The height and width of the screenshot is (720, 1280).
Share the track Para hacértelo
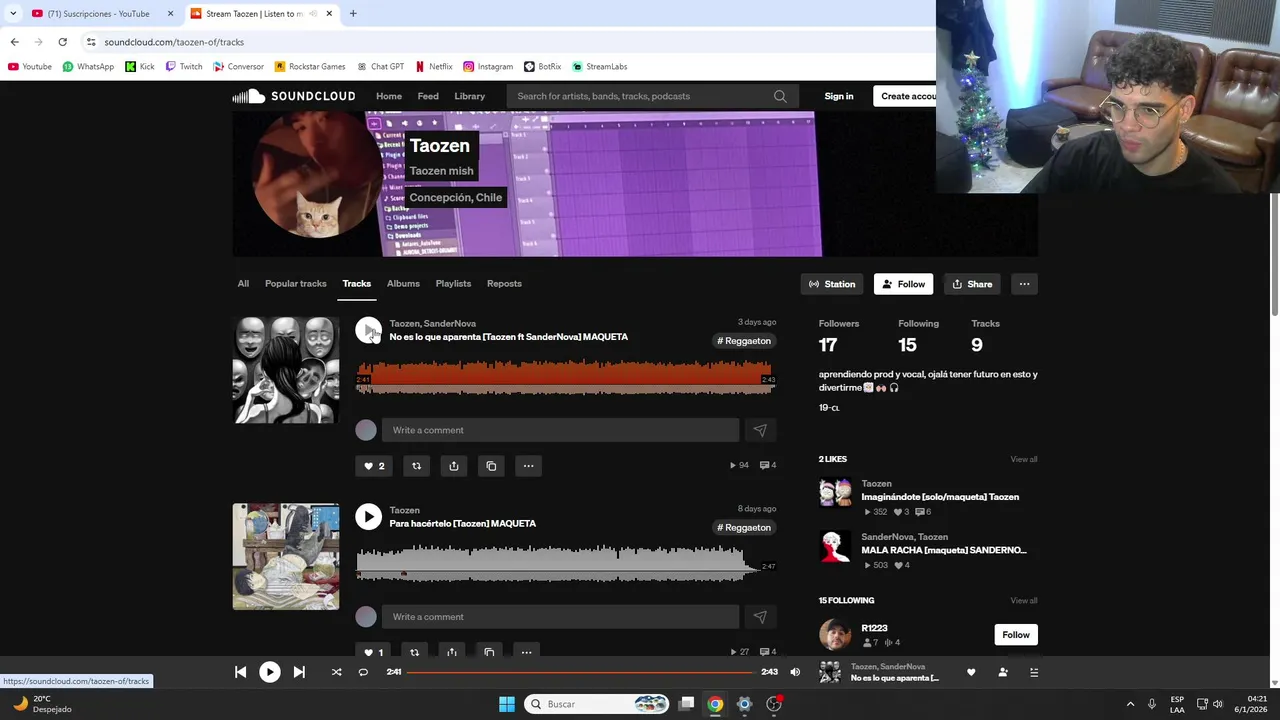point(452,652)
